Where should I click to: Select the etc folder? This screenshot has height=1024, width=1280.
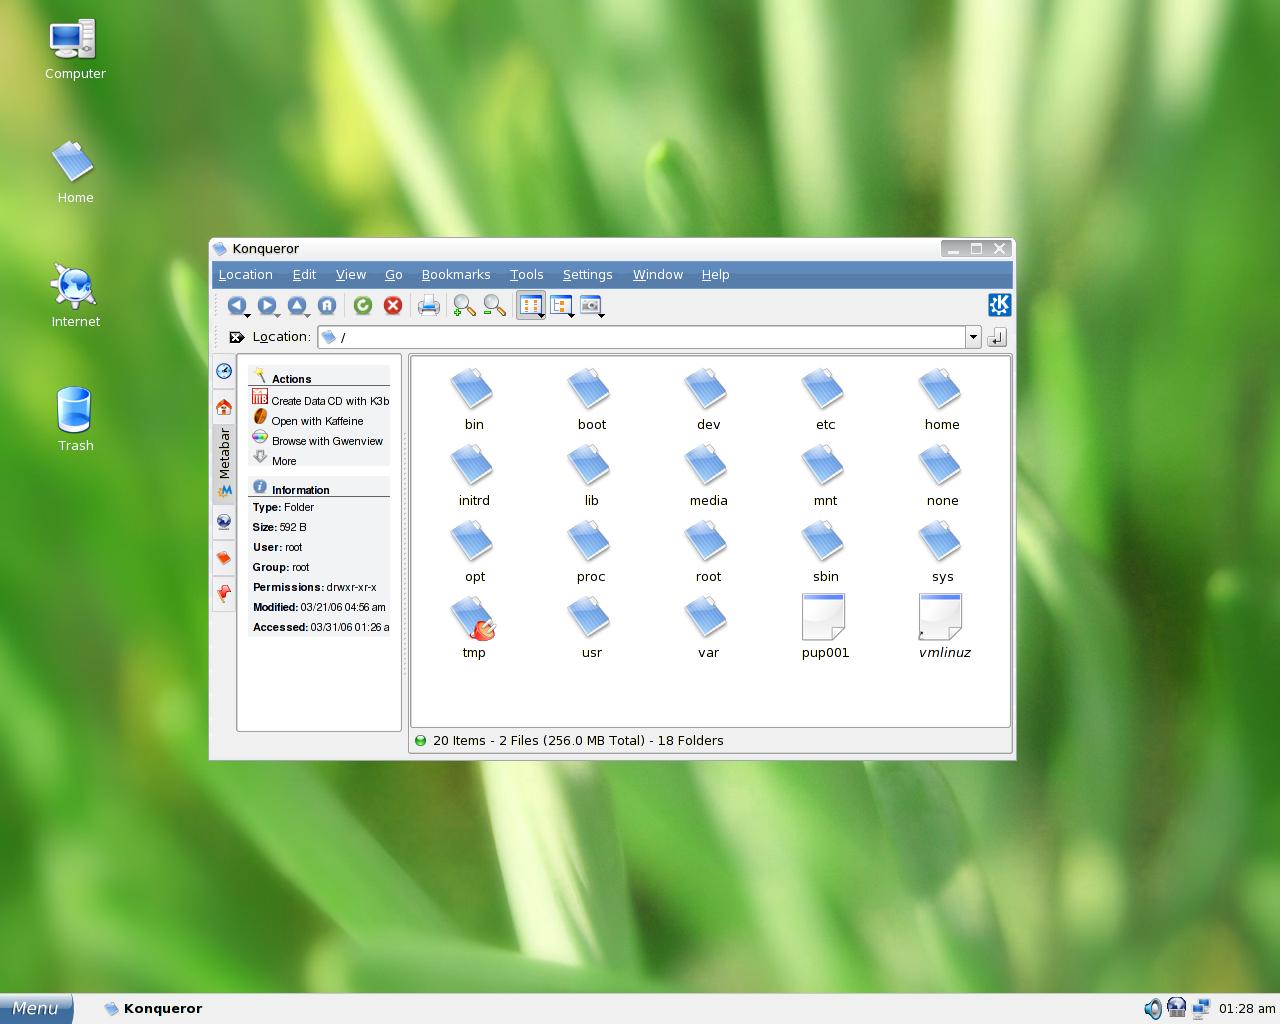point(825,399)
